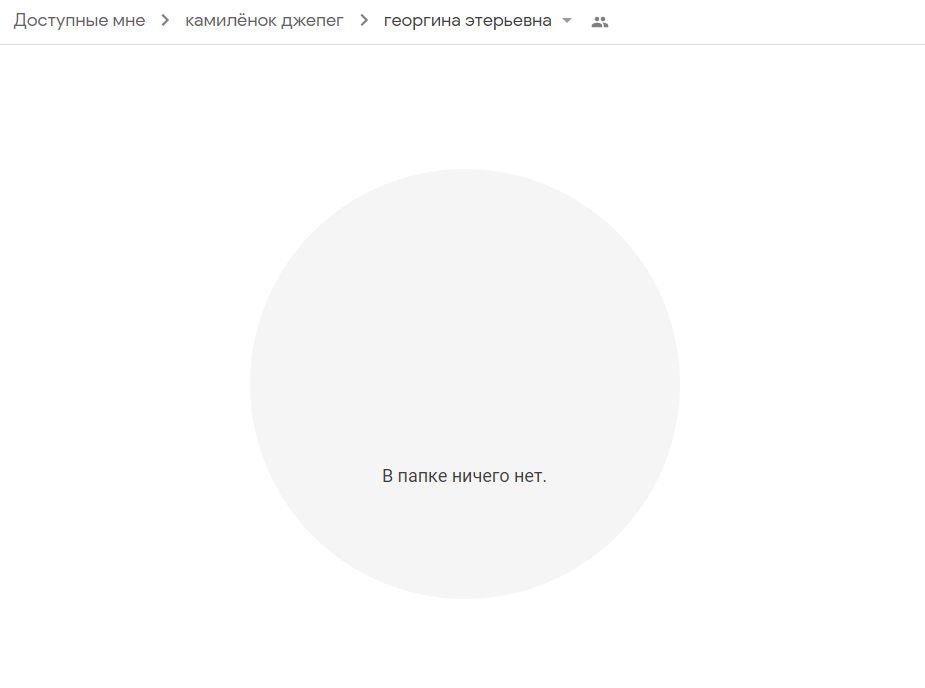Expand folder actions menu for георгина этерьевна

[x=567, y=21]
